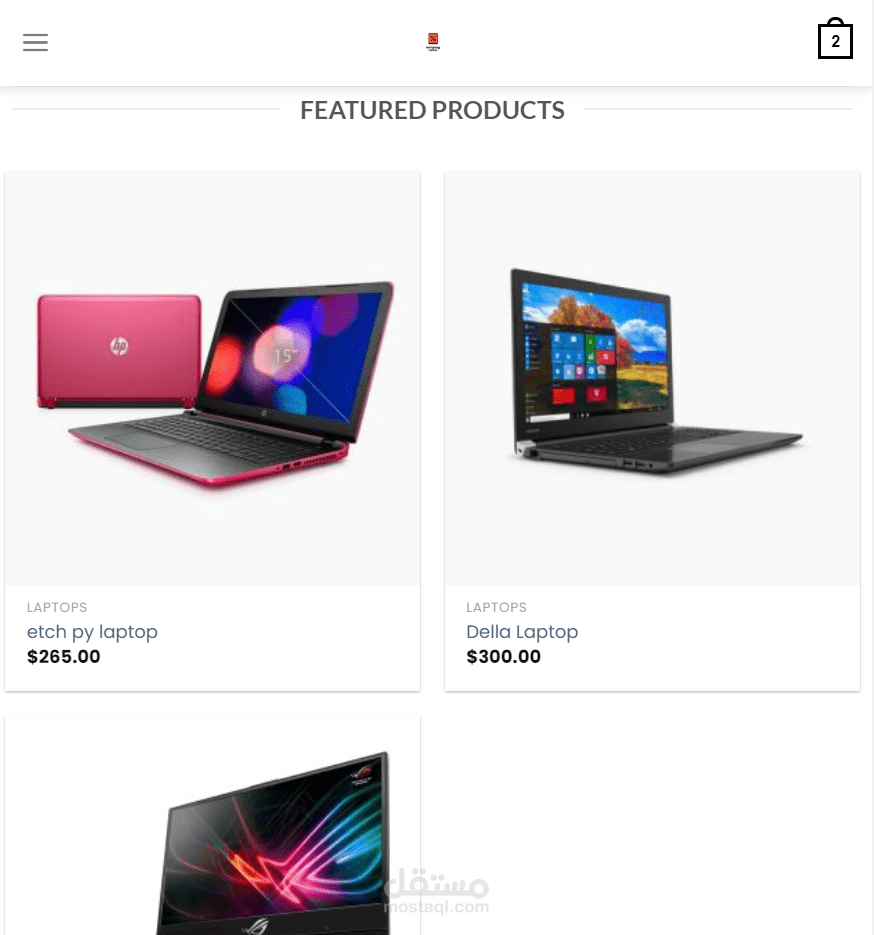
Task: Open the Della Laptop product image
Action: [x=652, y=378]
